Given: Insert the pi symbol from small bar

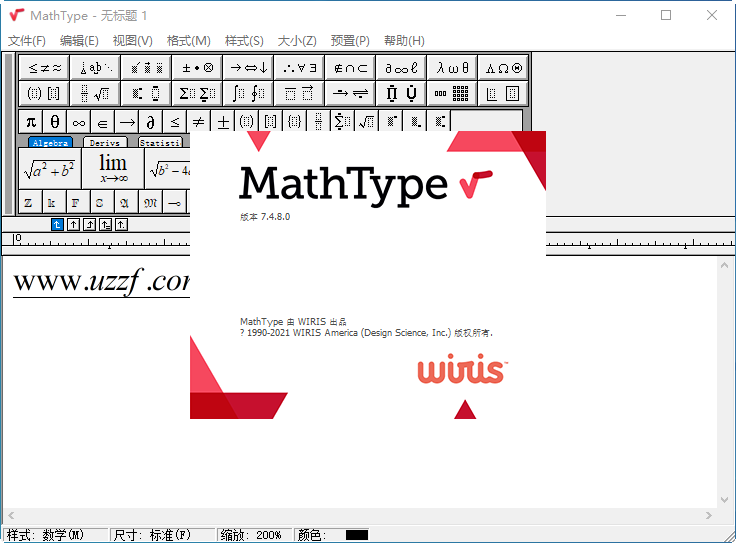Looking at the screenshot, I should coord(31,122).
